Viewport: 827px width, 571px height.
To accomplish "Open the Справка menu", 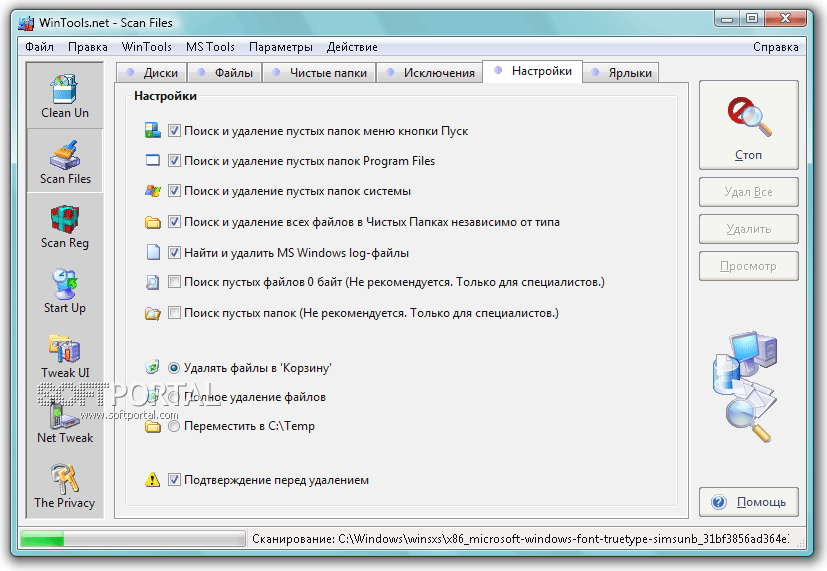I will coord(775,47).
